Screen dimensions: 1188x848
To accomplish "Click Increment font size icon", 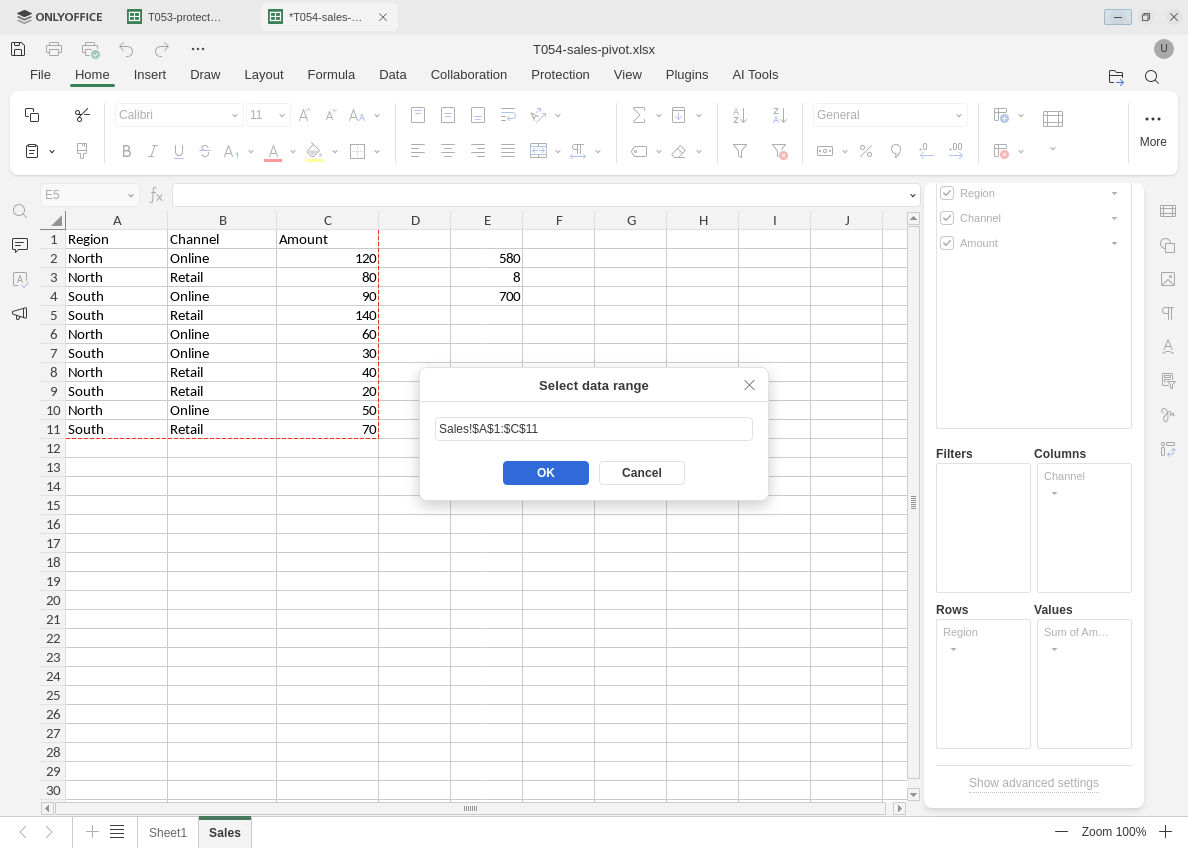I will (305, 114).
